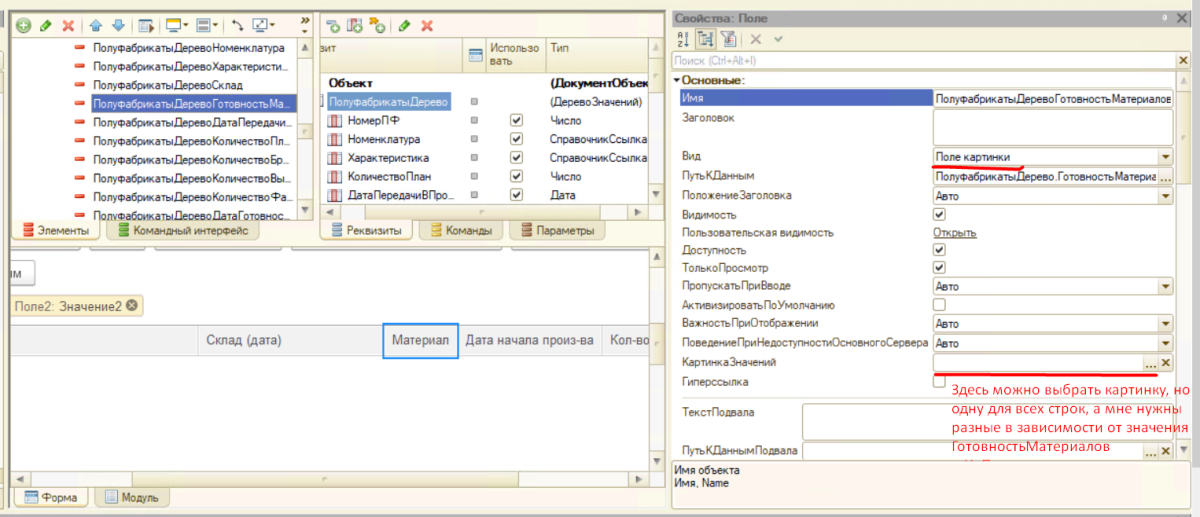Clear the properties search field with X

pyautogui.click(x=1164, y=61)
